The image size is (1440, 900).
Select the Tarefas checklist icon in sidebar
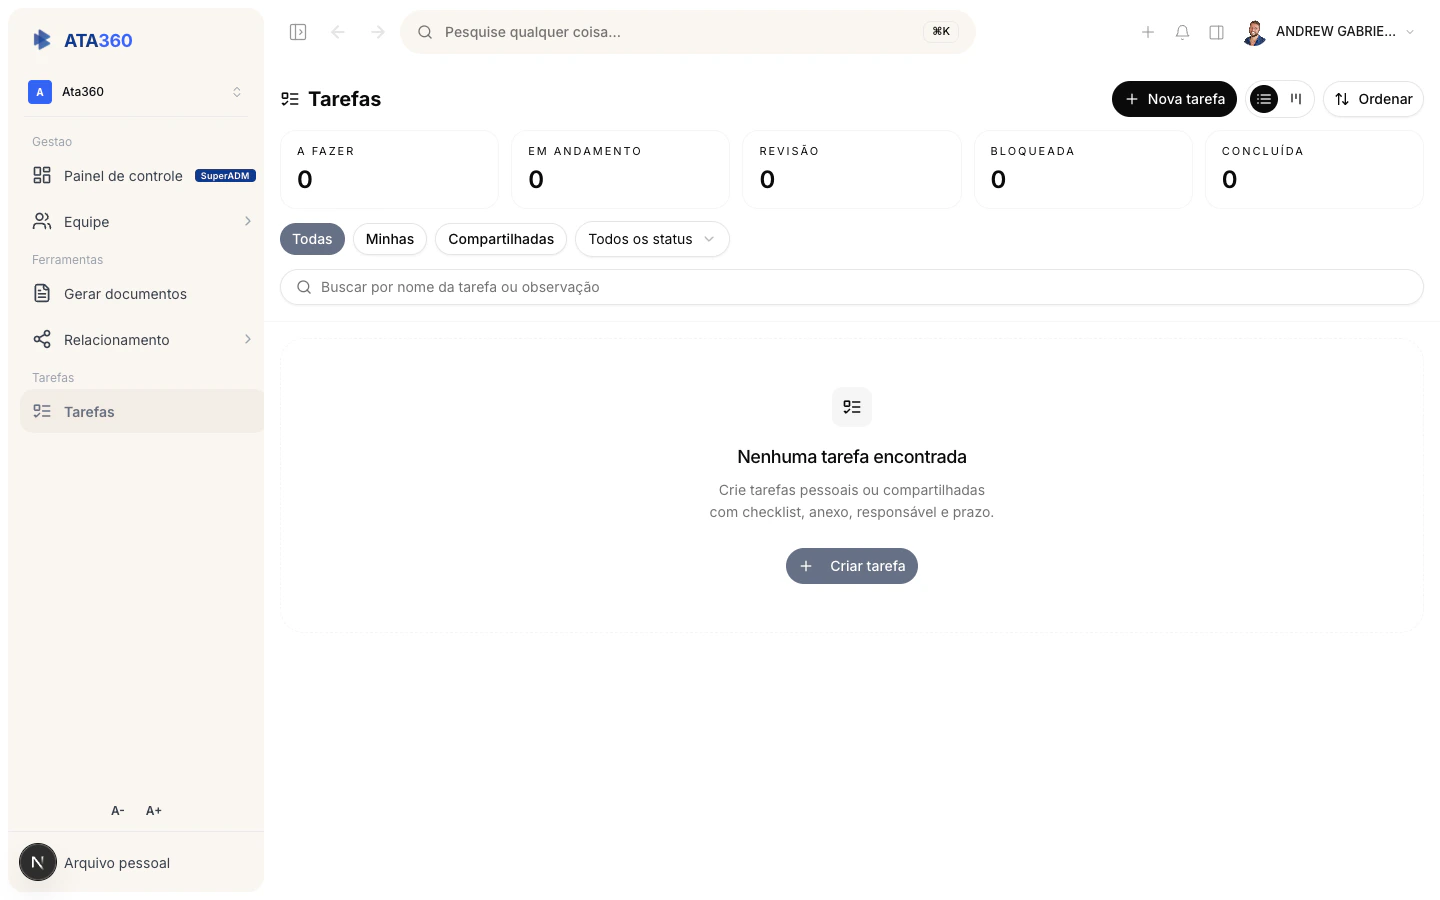41,411
